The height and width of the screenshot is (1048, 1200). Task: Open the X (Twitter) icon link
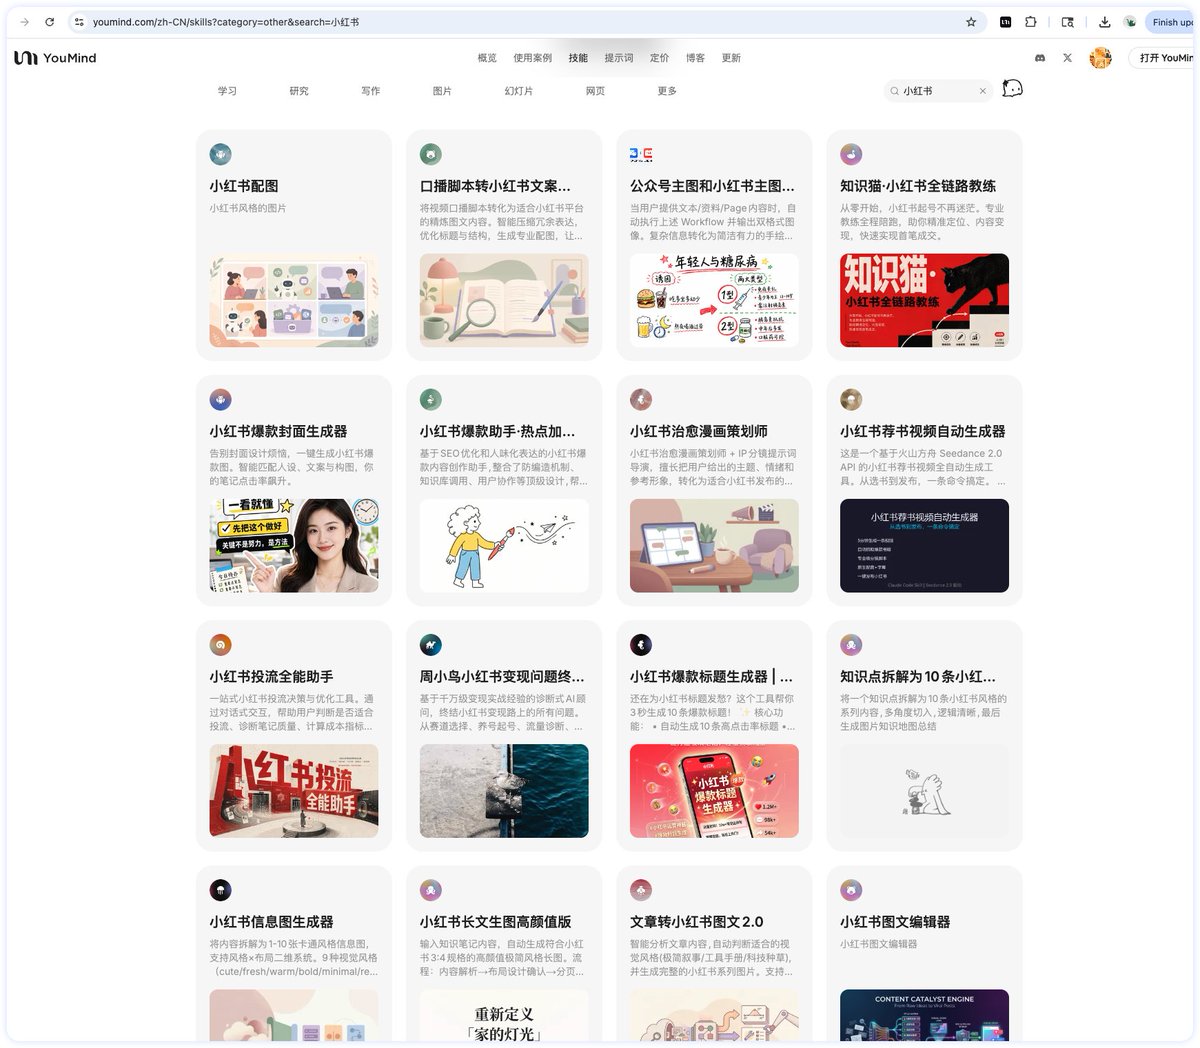[x=1067, y=58]
